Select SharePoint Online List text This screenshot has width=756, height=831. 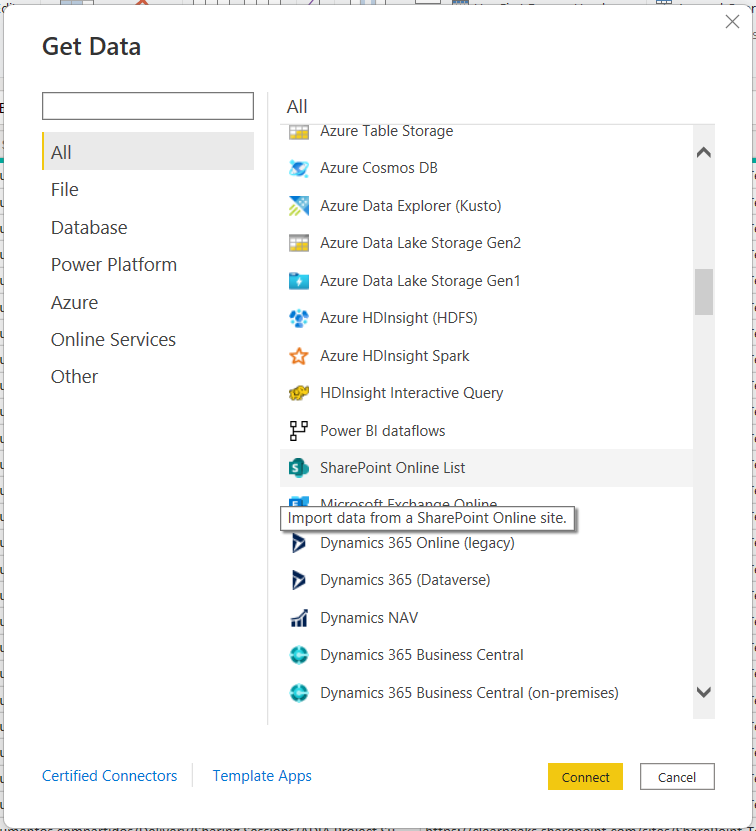click(x=392, y=468)
